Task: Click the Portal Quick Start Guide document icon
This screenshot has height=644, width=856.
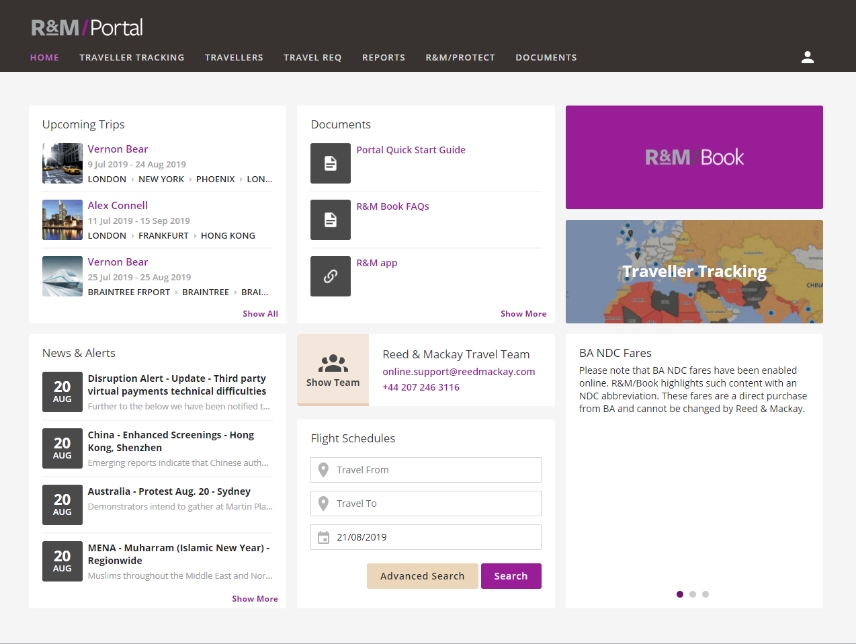Action: coord(330,163)
